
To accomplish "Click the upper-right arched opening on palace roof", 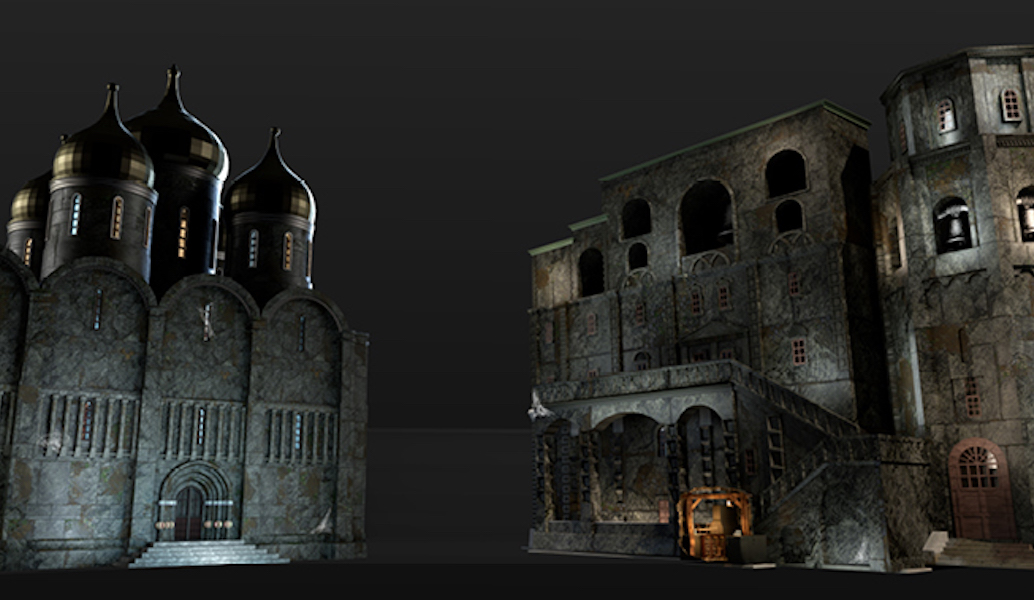I will coord(786,173).
